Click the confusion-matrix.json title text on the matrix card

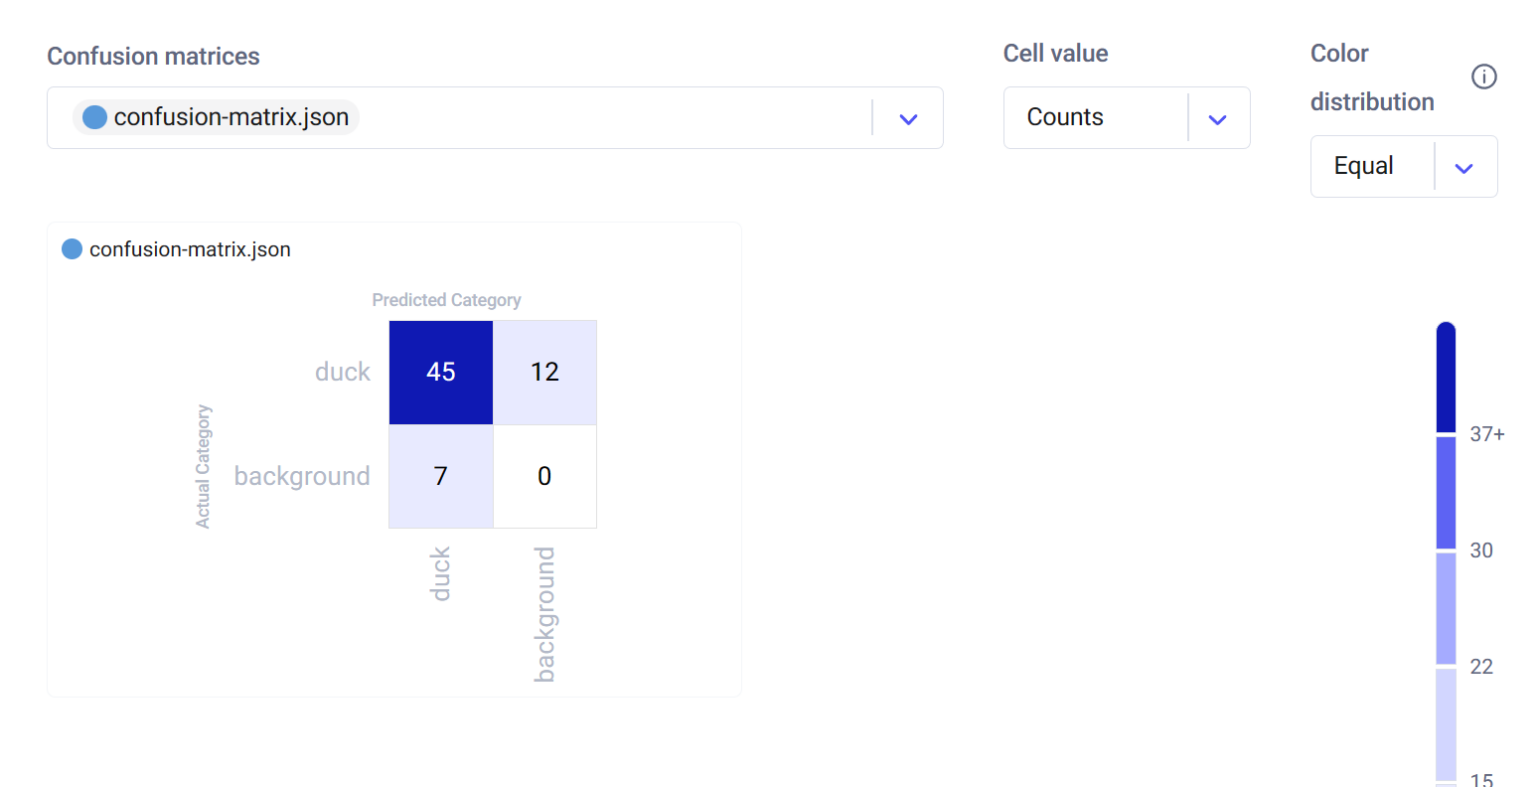[190, 250]
